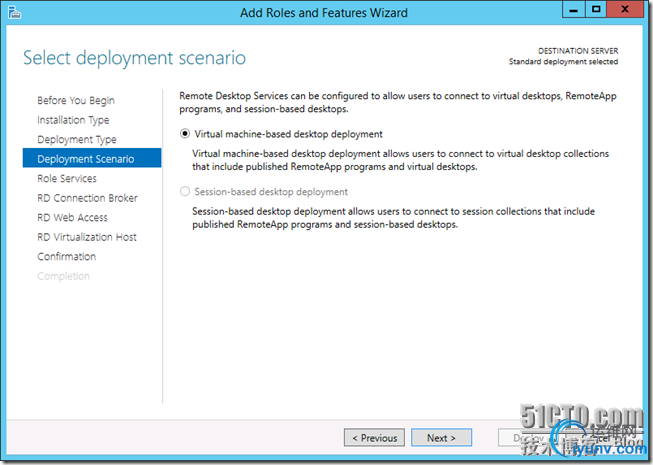
Task: Switch to the RD Web Access step
Action: (73, 218)
